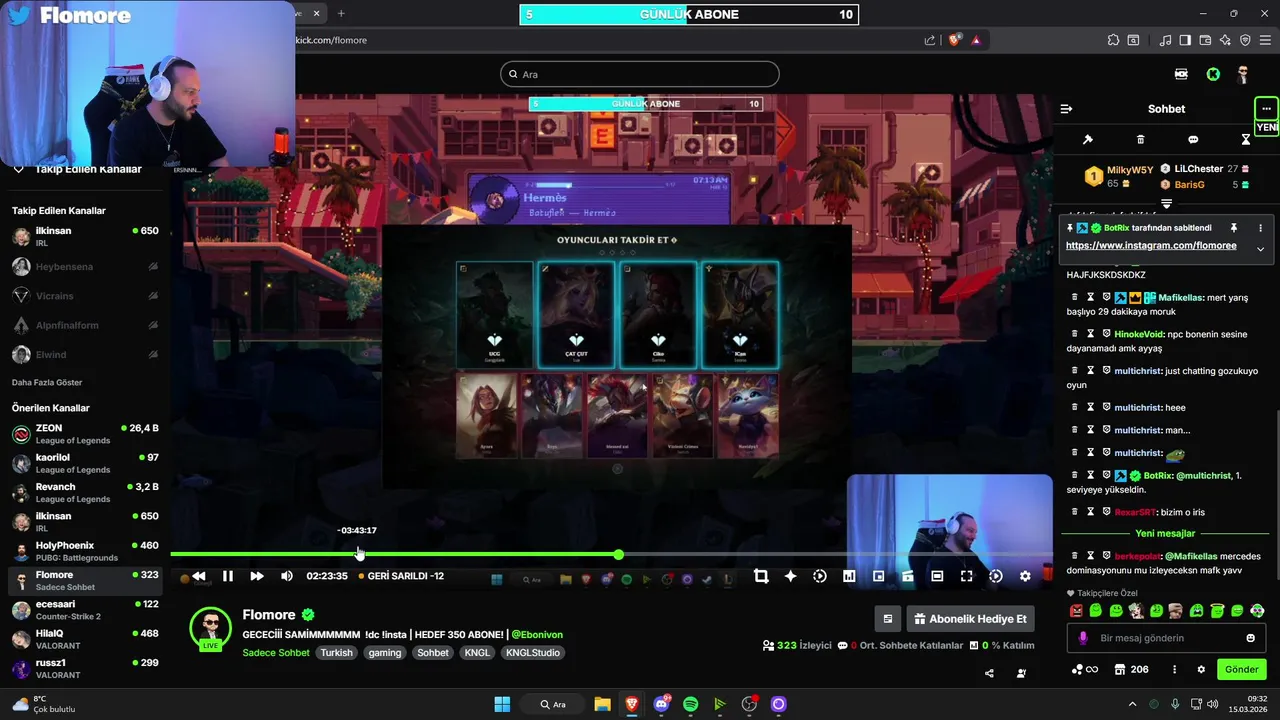Click the crop/clip icon in player controls
This screenshot has height=720, width=1280.
[x=761, y=576]
